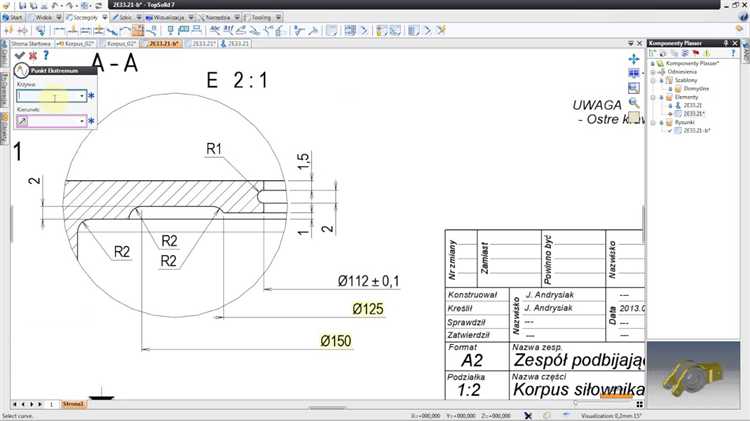This screenshot has width=750, height=421.
Task: Click the horizontal scrollbar below the drawing
Action: click(x=328, y=408)
